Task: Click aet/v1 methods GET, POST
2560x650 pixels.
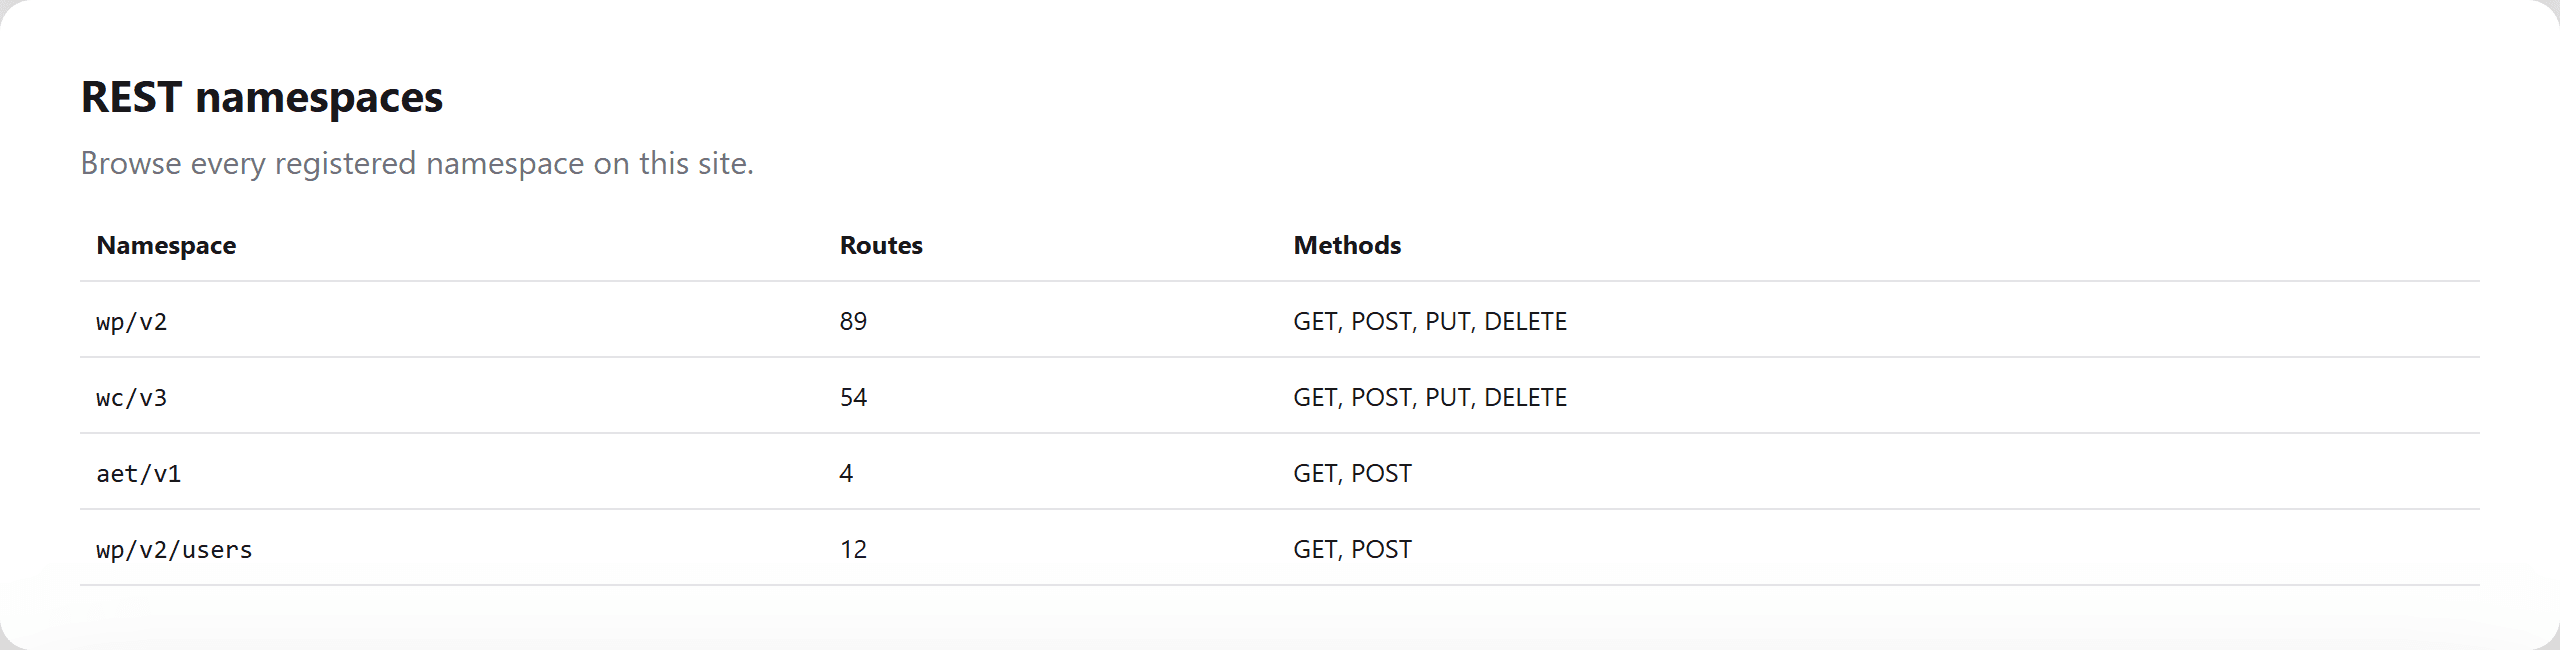Action: [1352, 473]
